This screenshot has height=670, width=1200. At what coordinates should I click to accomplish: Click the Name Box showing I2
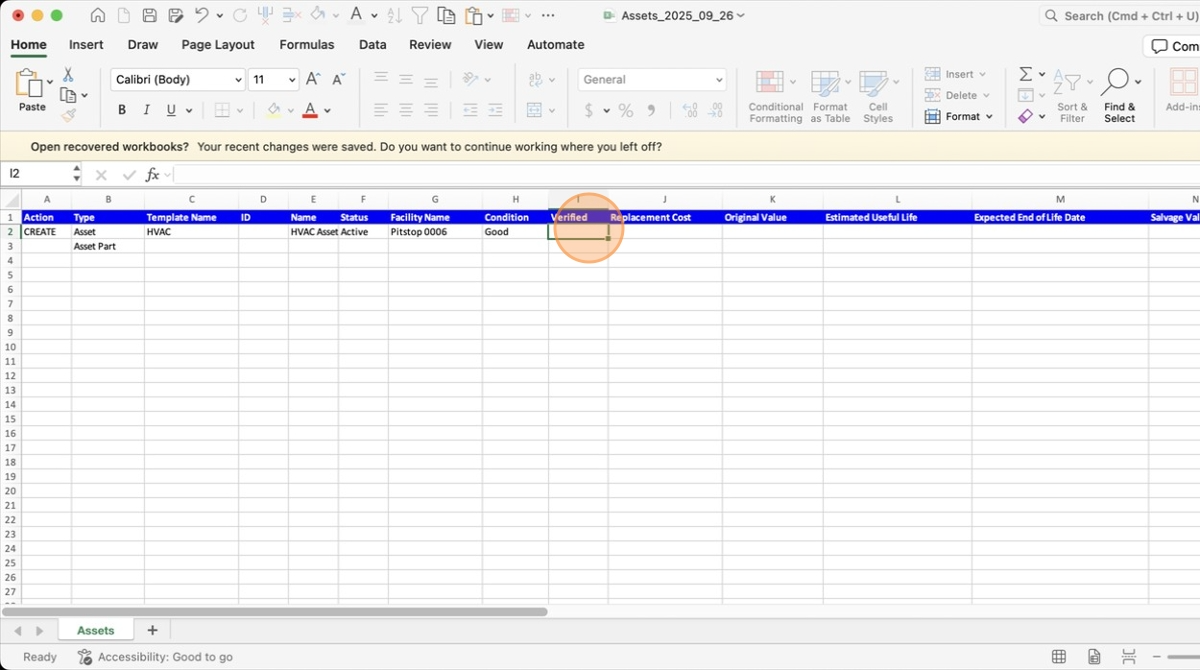pos(40,174)
